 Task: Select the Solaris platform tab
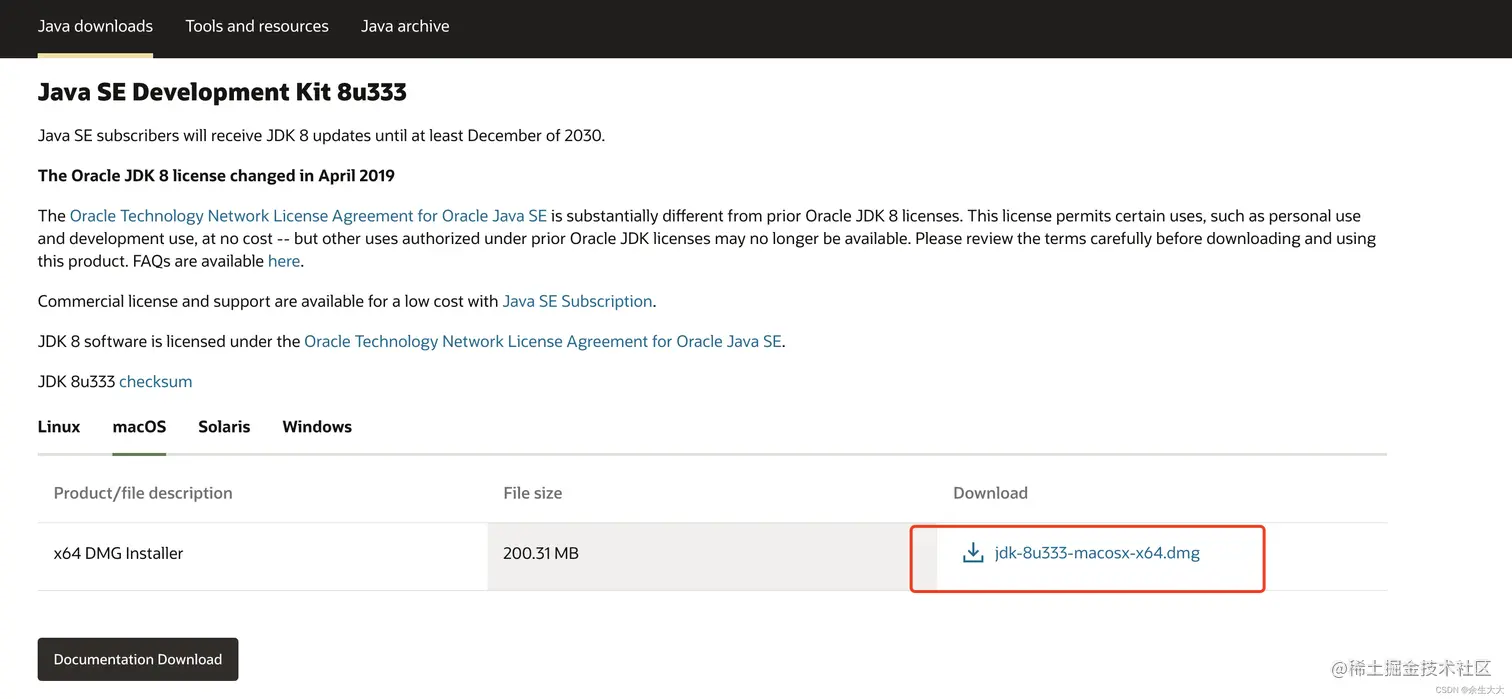pyautogui.click(x=224, y=427)
